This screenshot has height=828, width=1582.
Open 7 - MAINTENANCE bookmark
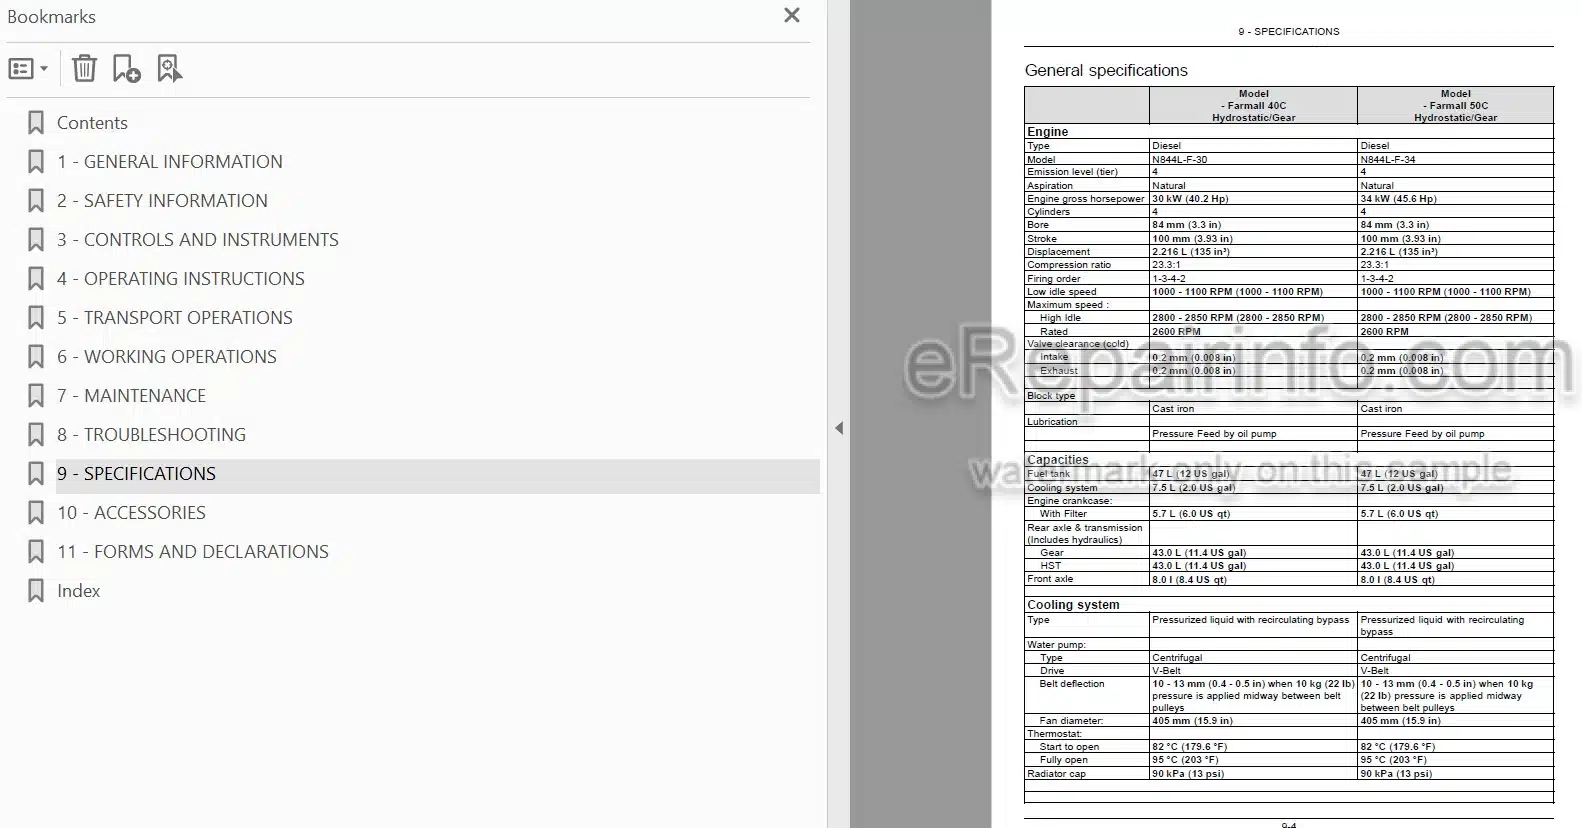click(131, 396)
